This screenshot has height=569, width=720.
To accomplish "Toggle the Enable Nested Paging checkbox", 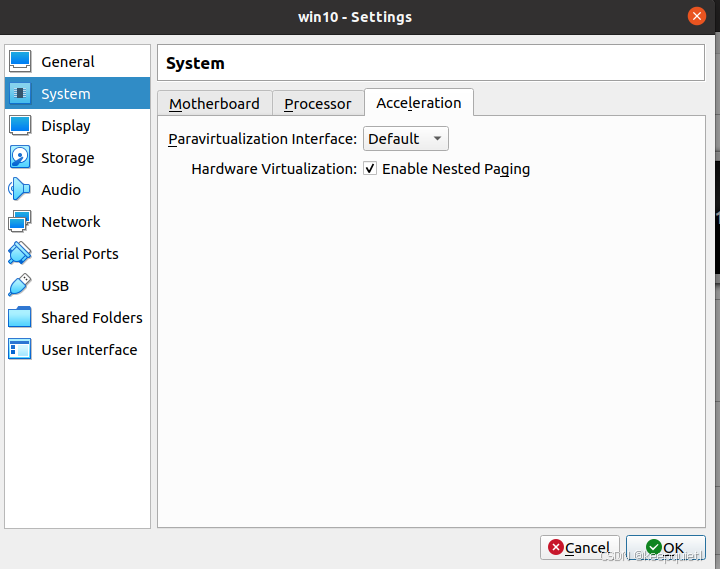I will pyautogui.click(x=370, y=169).
